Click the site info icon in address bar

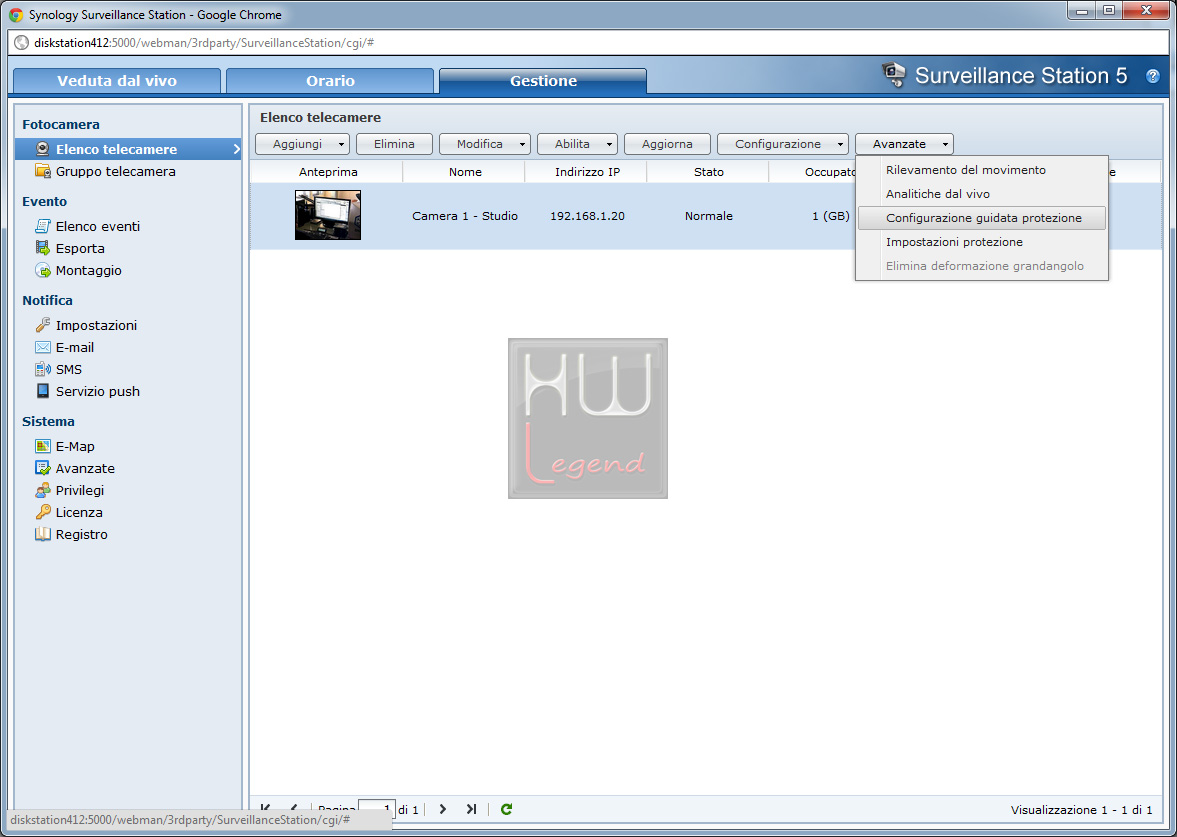pyautogui.click(x=22, y=43)
